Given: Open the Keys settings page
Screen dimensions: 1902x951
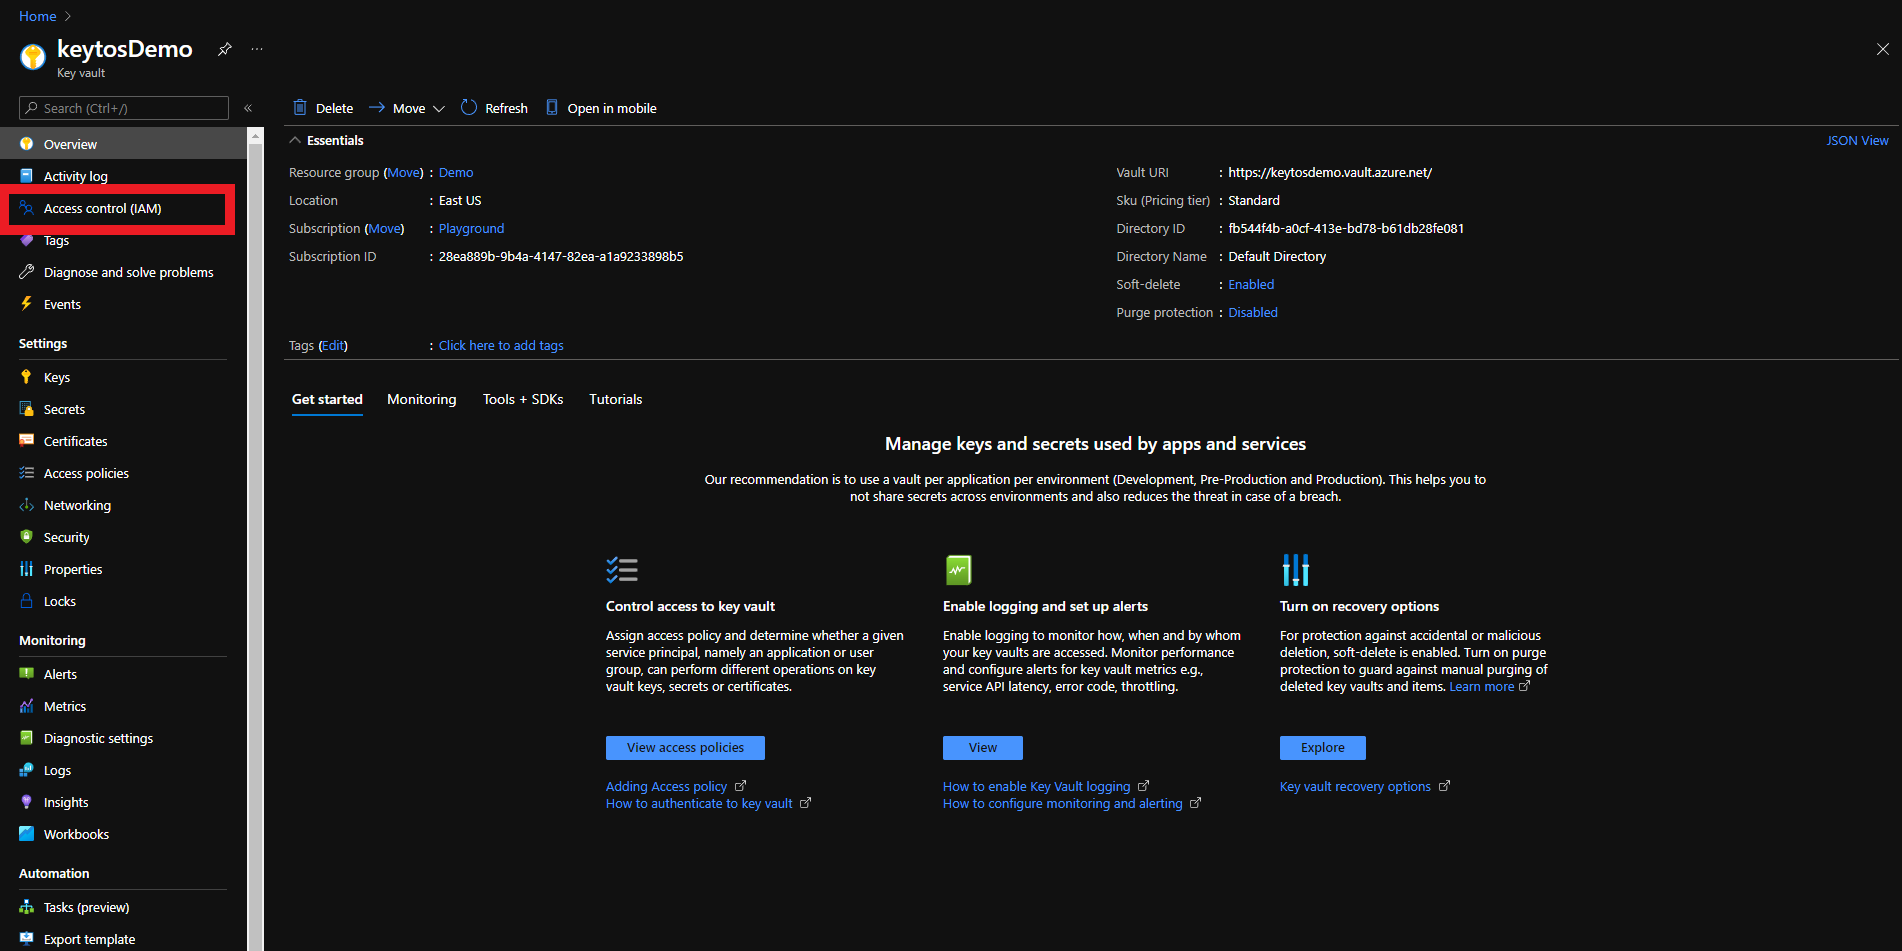Looking at the screenshot, I should click(x=123, y=377).
